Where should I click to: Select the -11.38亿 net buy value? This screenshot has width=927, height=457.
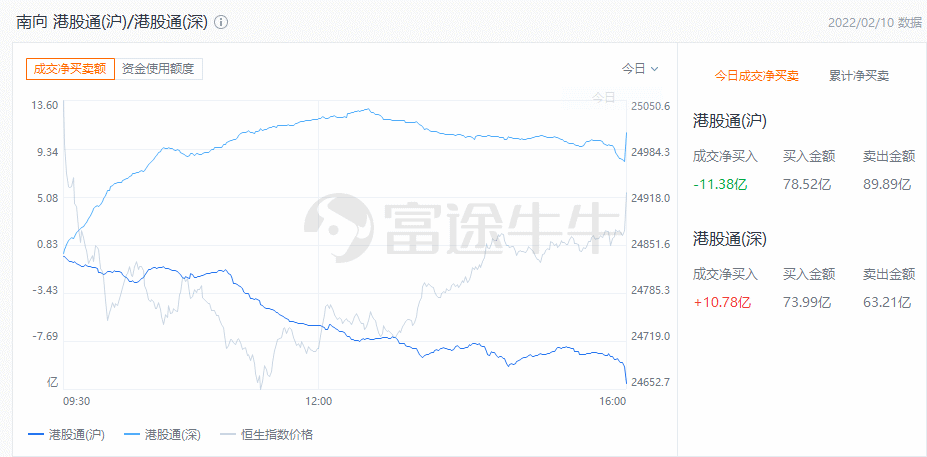[721, 184]
